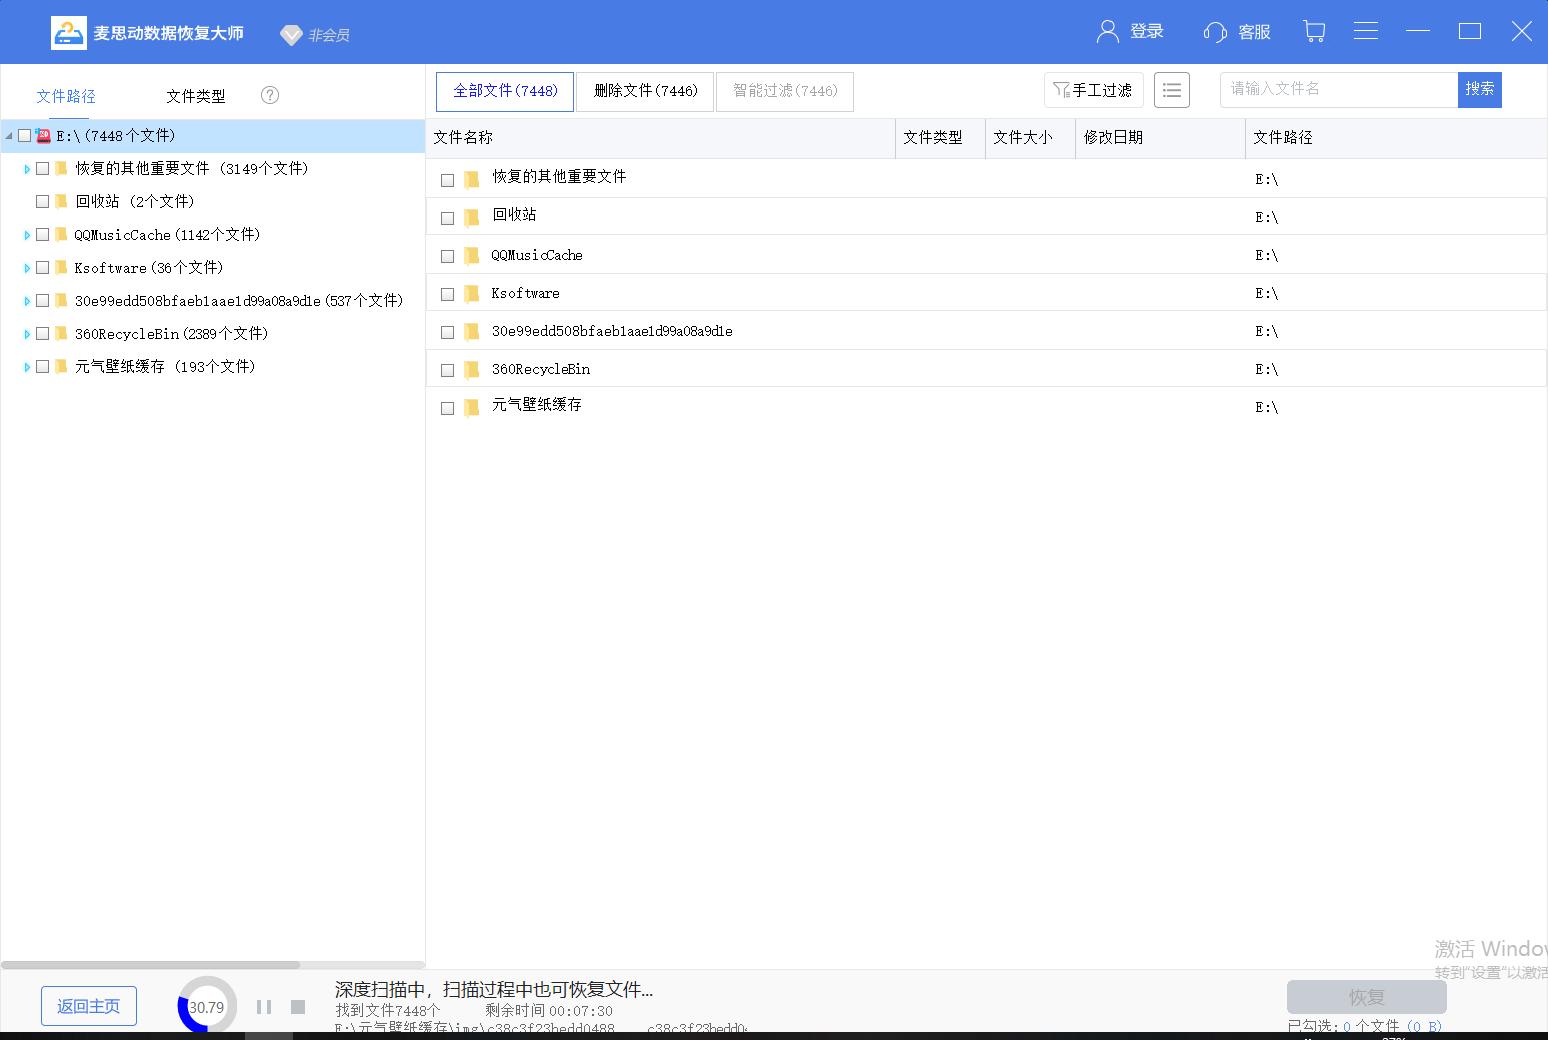Click the 返回主页 button
This screenshot has width=1548, height=1040.
point(88,1006)
